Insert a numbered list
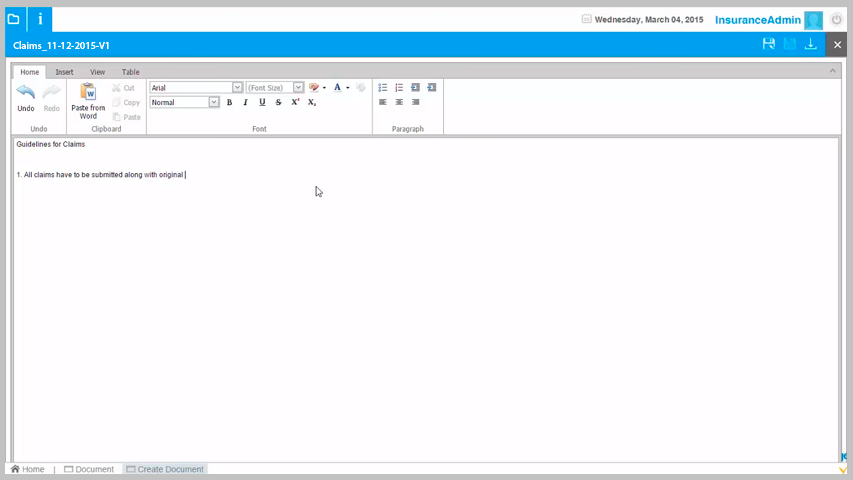 coord(399,88)
